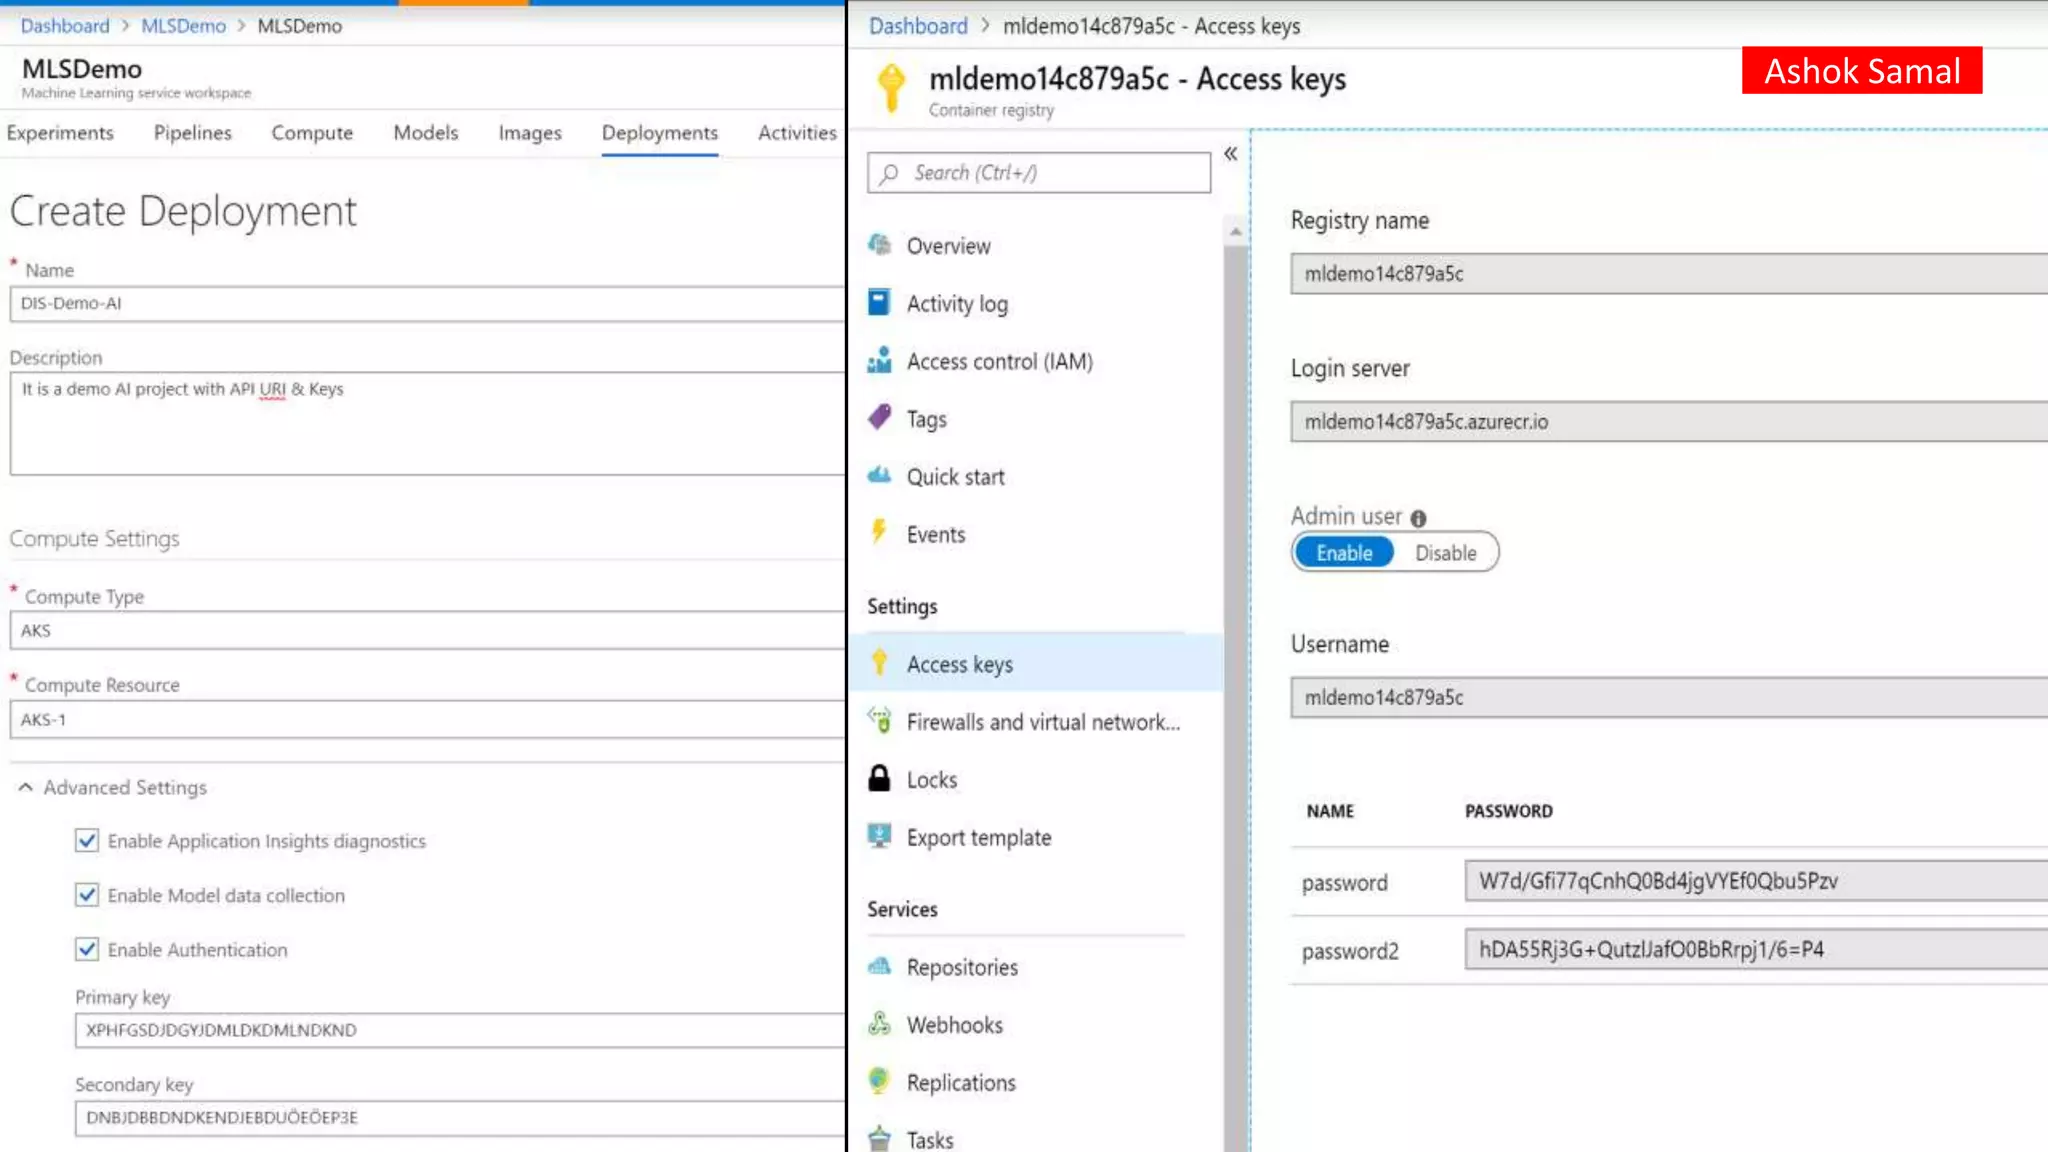Viewport: 2048px width, 1152px height.
Task: Collapse sidebar with double chevron
Action: 1230,154
